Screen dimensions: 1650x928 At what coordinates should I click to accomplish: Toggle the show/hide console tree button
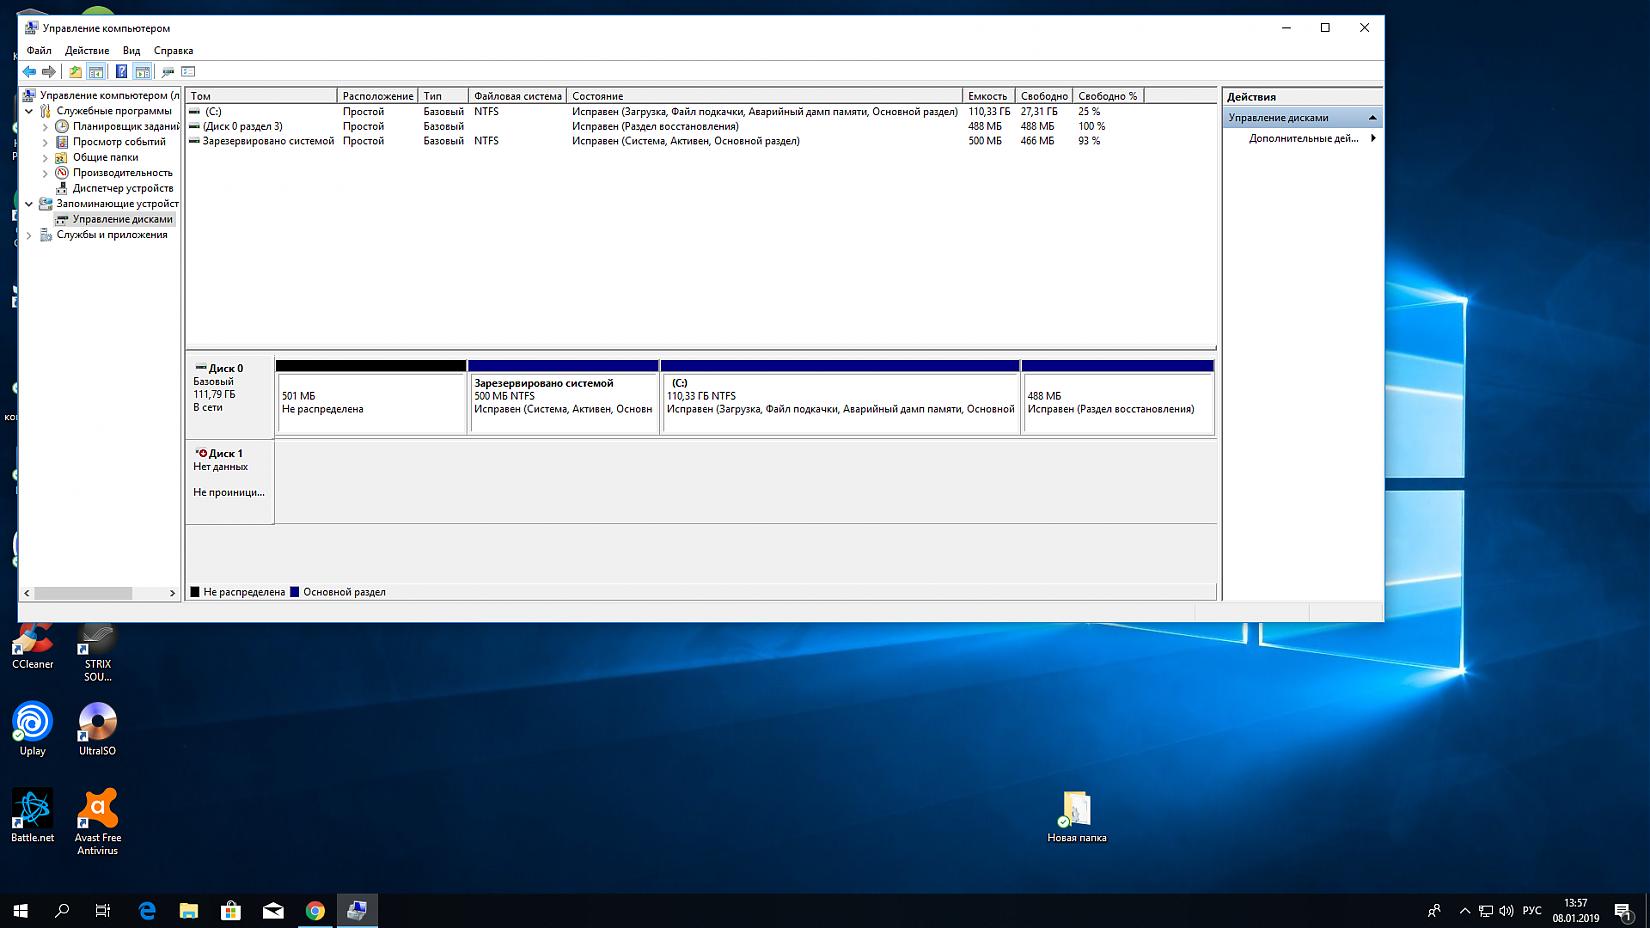tap(96, 72)
